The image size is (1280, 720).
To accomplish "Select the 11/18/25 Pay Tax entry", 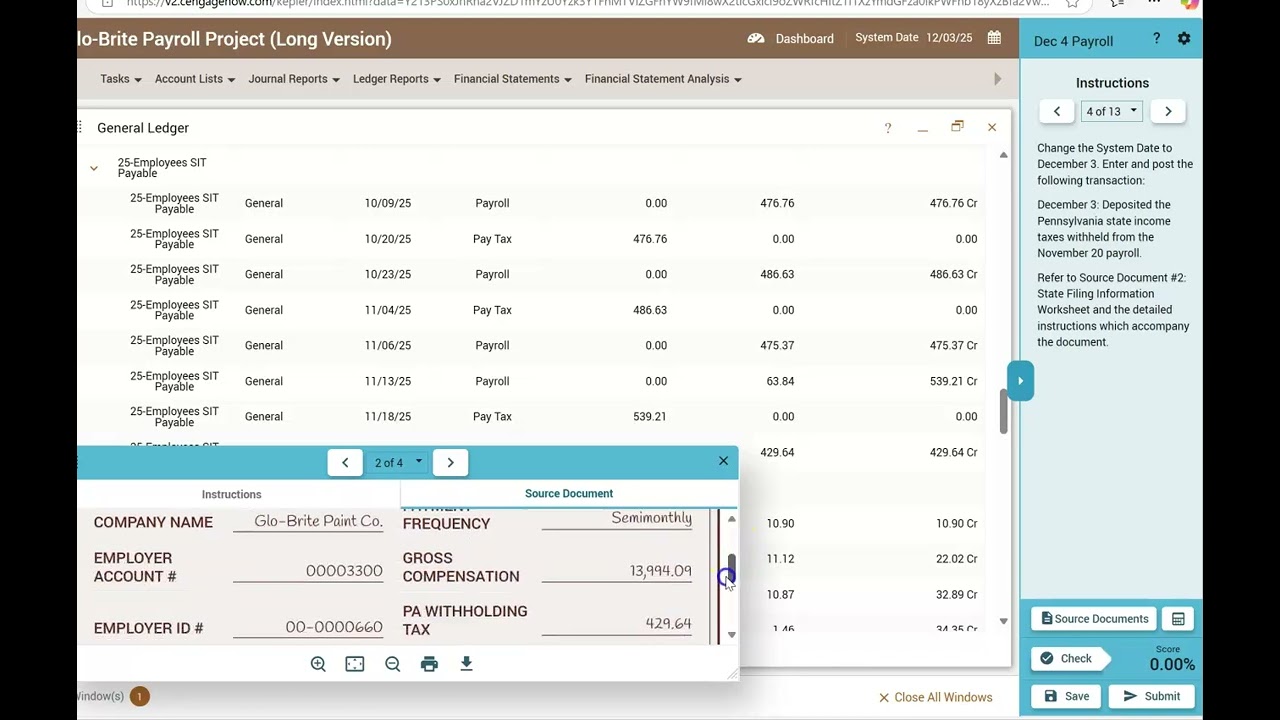I will tap(531, 416).
